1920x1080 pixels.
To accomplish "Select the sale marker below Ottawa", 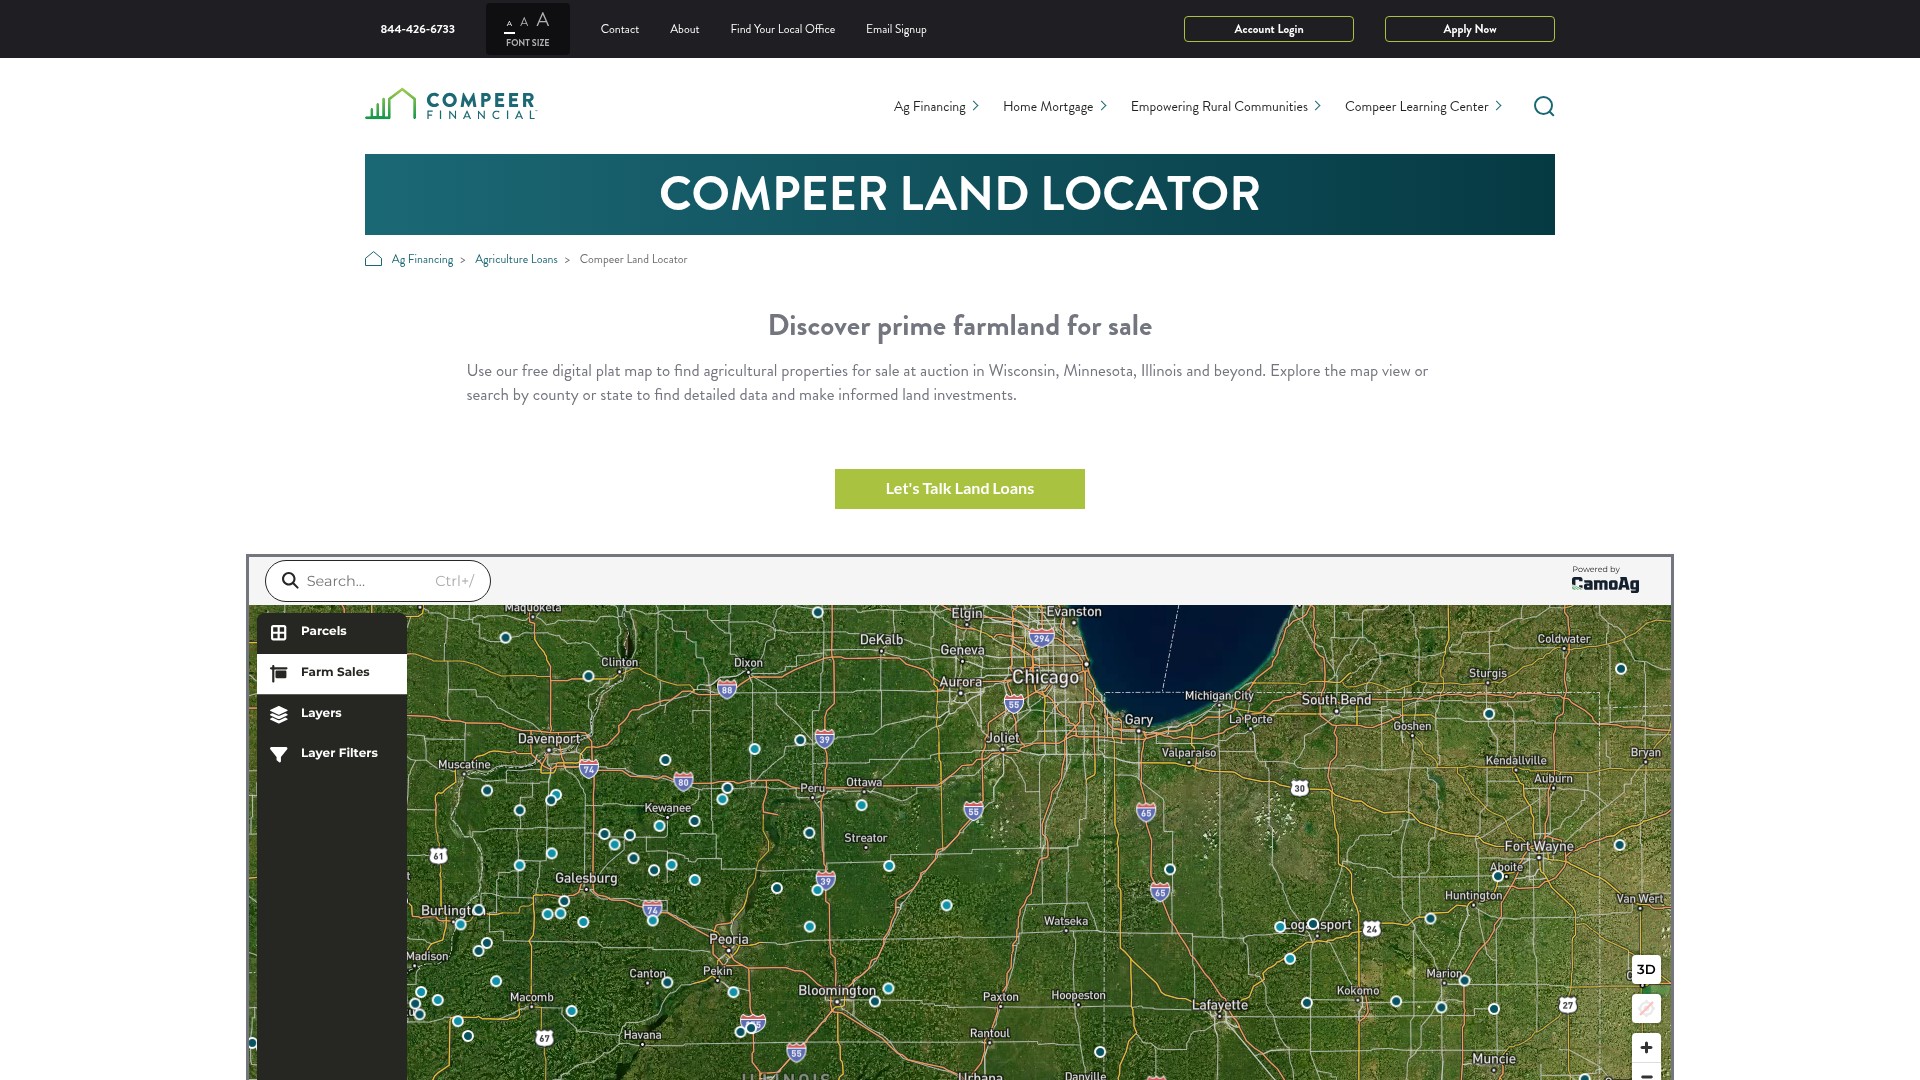I will coord(861,805).
